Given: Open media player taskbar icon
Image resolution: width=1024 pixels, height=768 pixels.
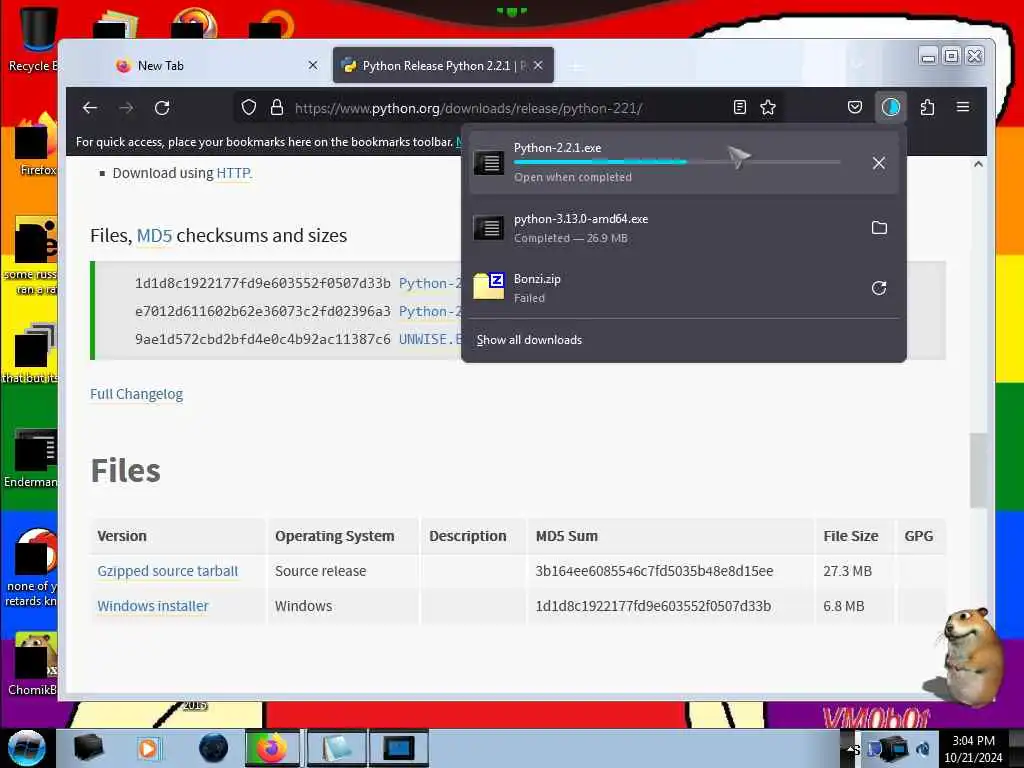Looking at the screenshot, I should tap(148, 748).
